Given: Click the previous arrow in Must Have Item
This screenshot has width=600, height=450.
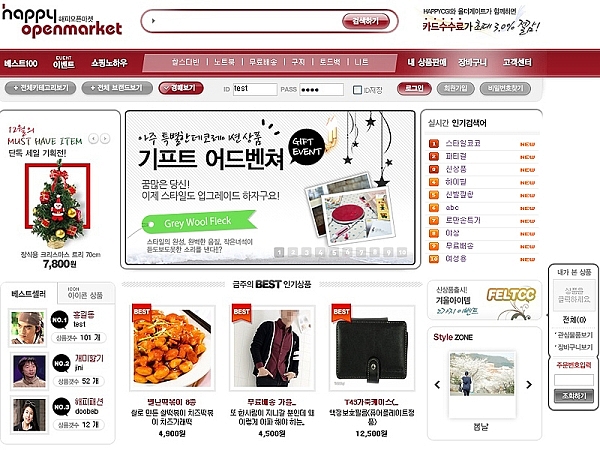Looking at the screenshot, I should click(x=93, y=139).
